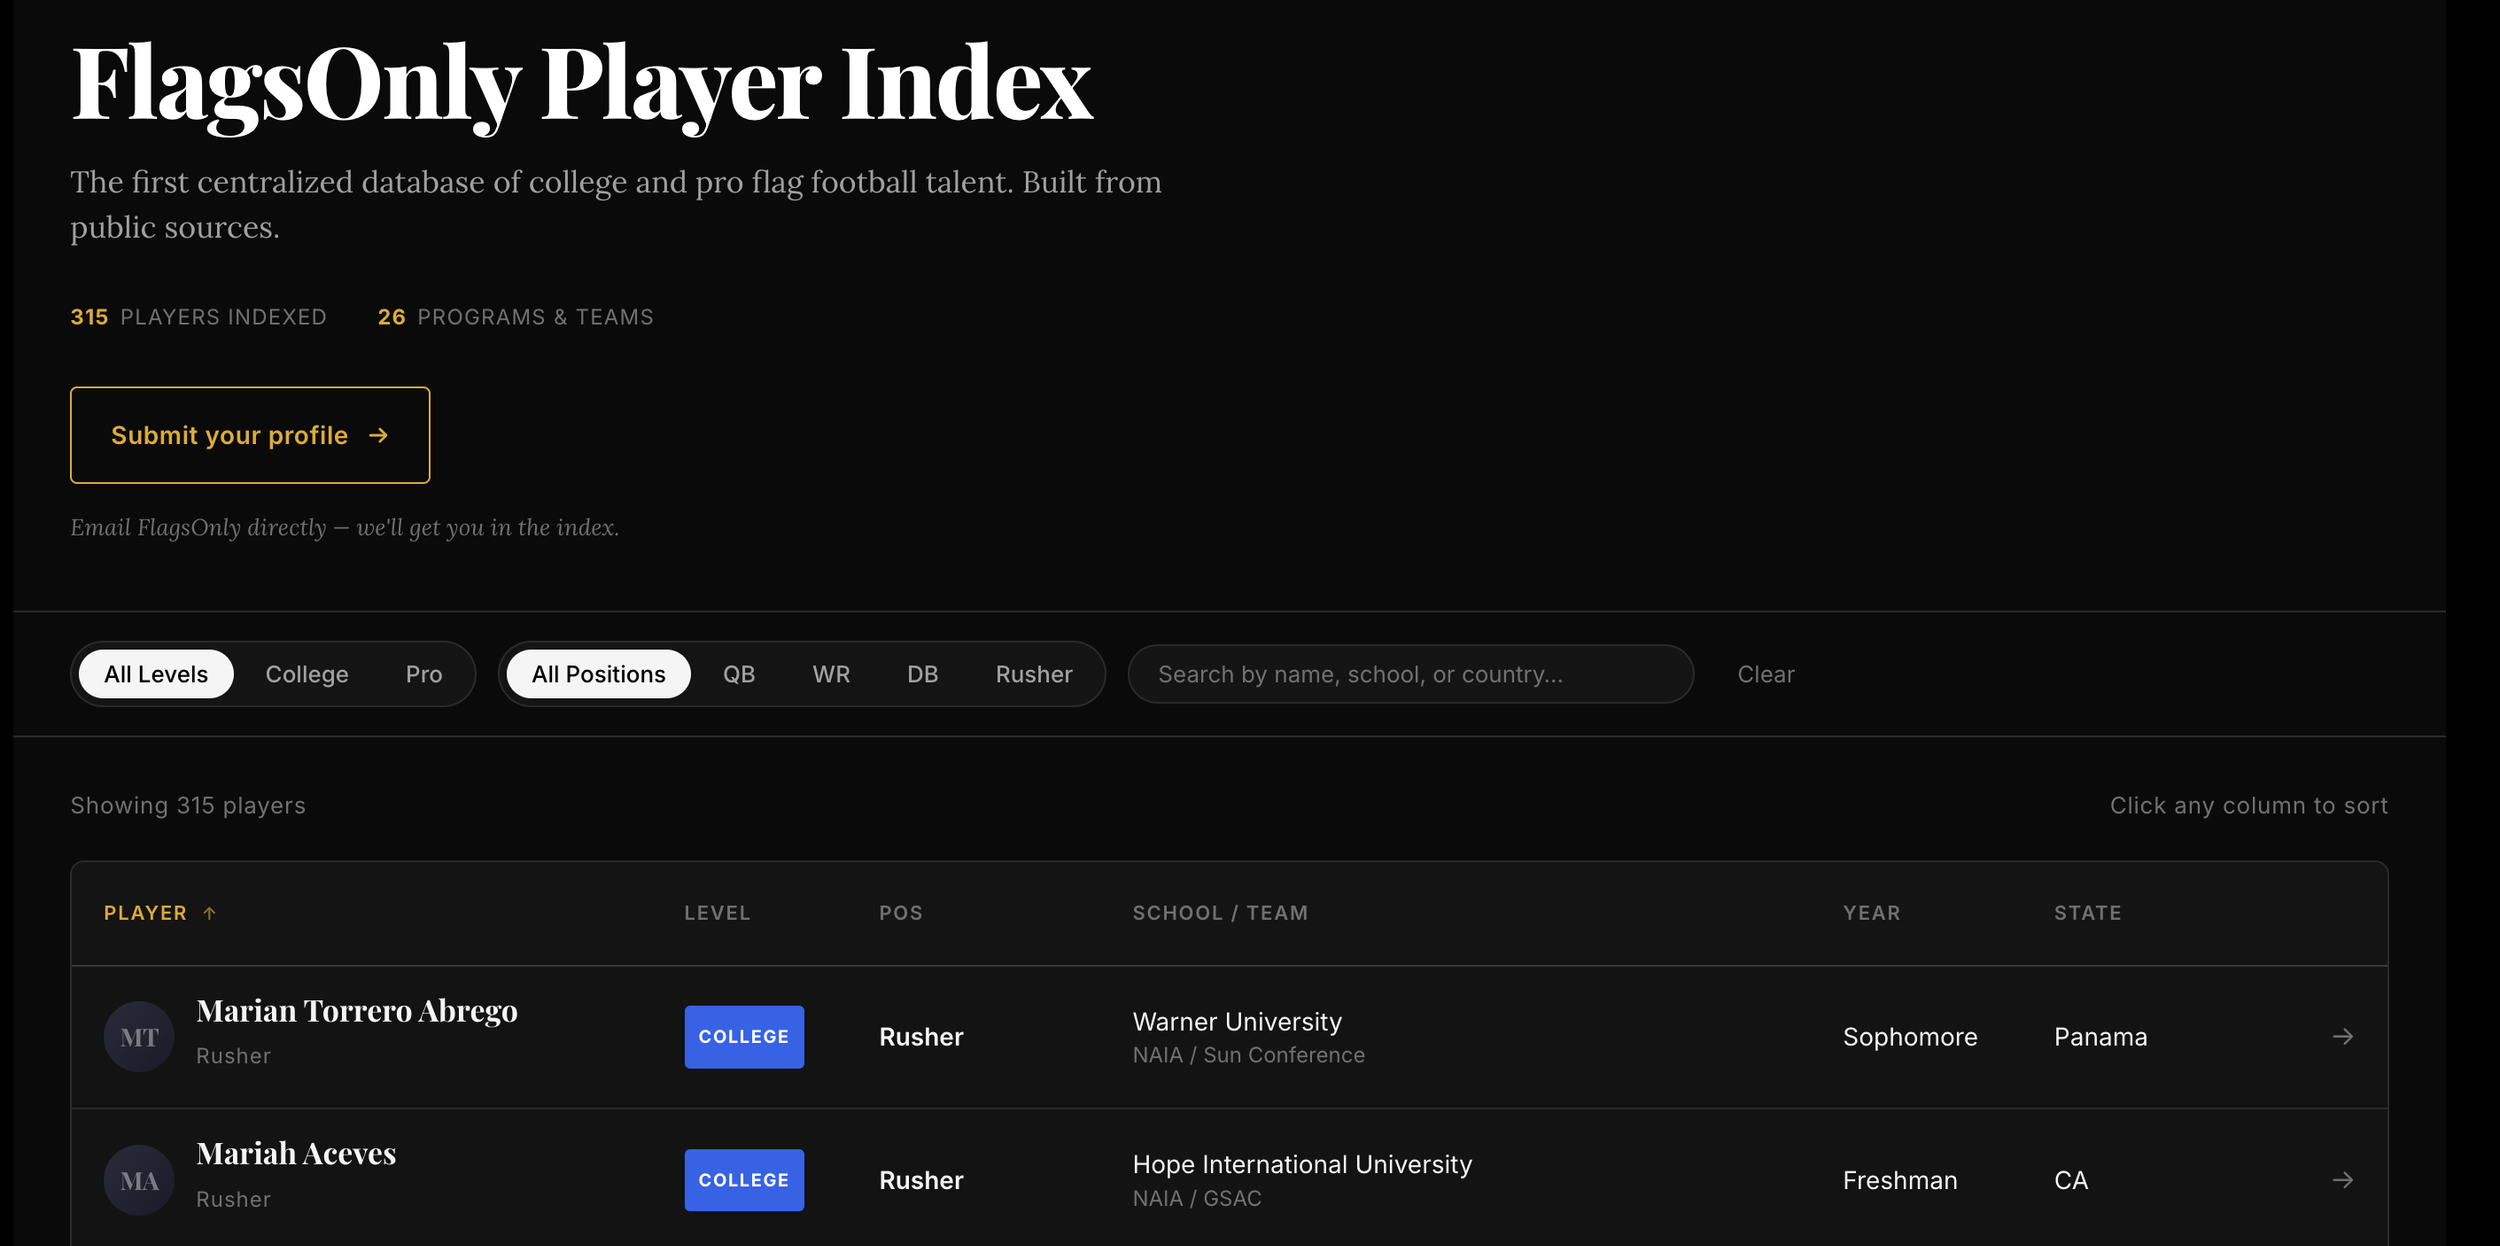The height and width of the screenshot is (1246, 2500).
Task: Sort by the POS column header
Action: (x=901, y=913)
